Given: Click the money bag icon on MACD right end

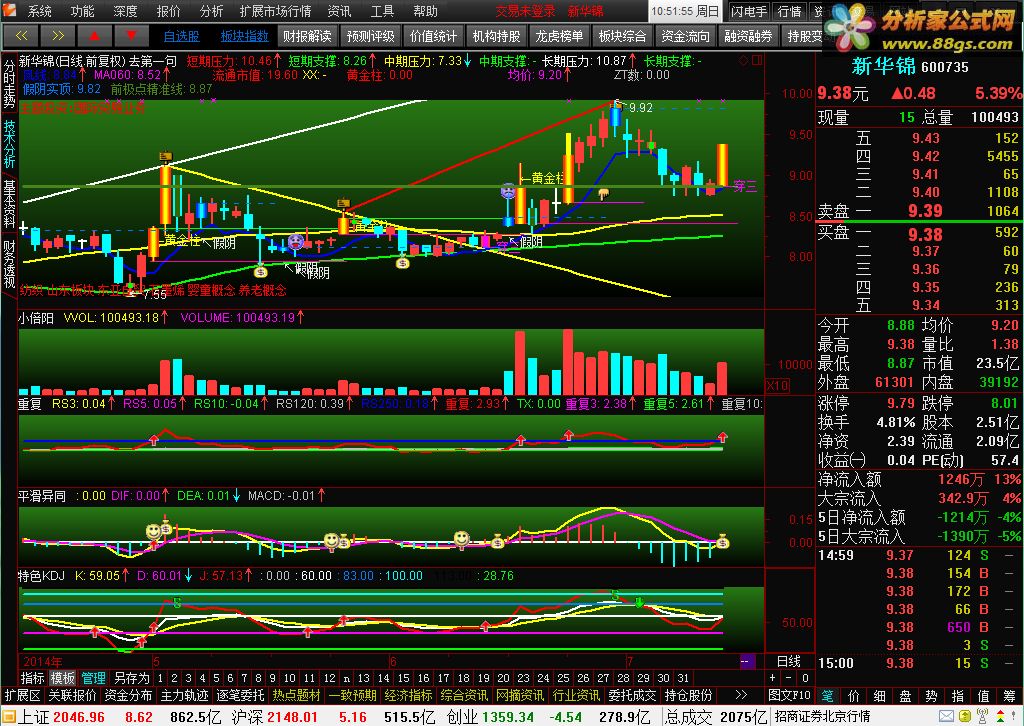Looking at the screenshot, I should coord(722,541).
